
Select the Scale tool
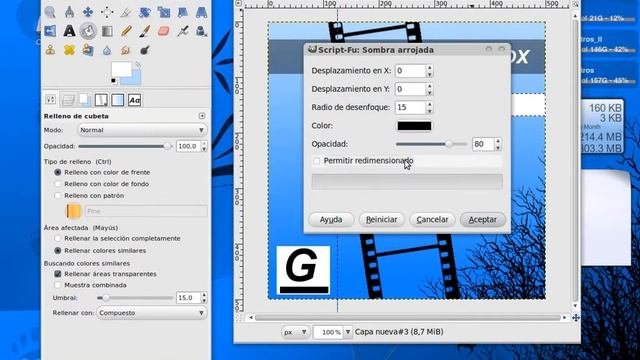[164, 12]
